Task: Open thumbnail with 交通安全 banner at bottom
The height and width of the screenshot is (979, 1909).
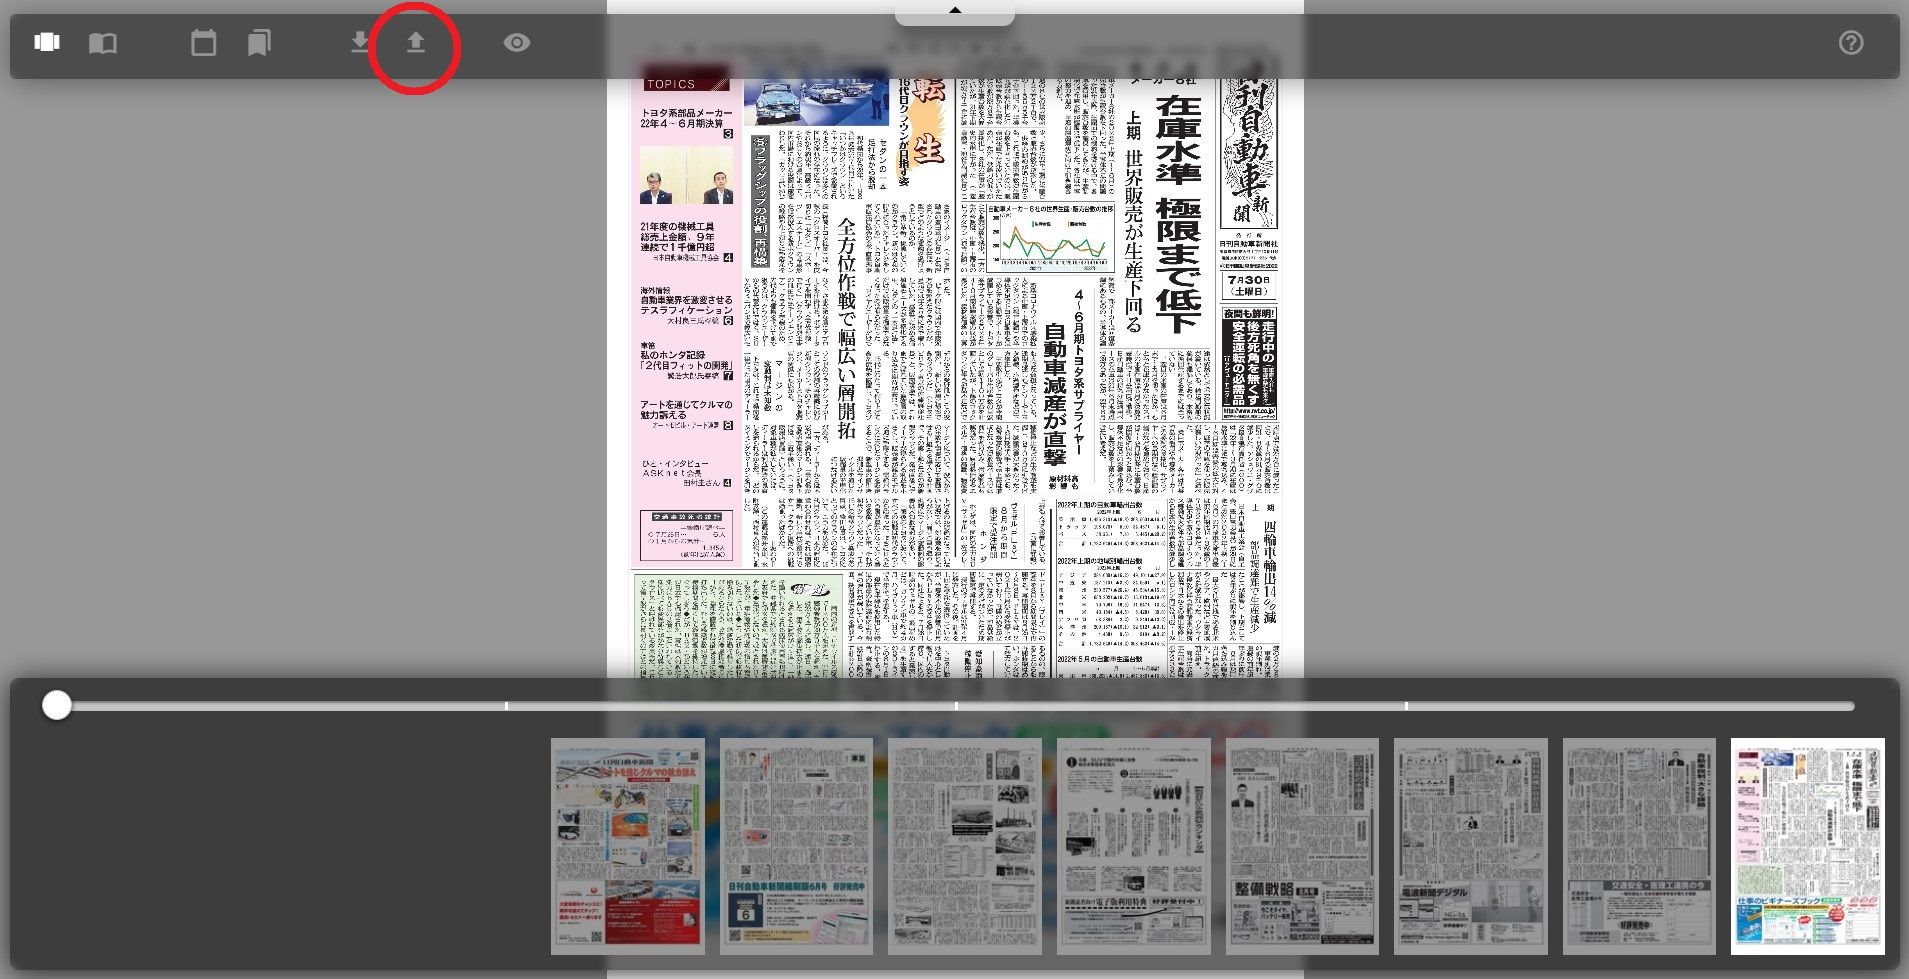Action: tap(1639, 846)
